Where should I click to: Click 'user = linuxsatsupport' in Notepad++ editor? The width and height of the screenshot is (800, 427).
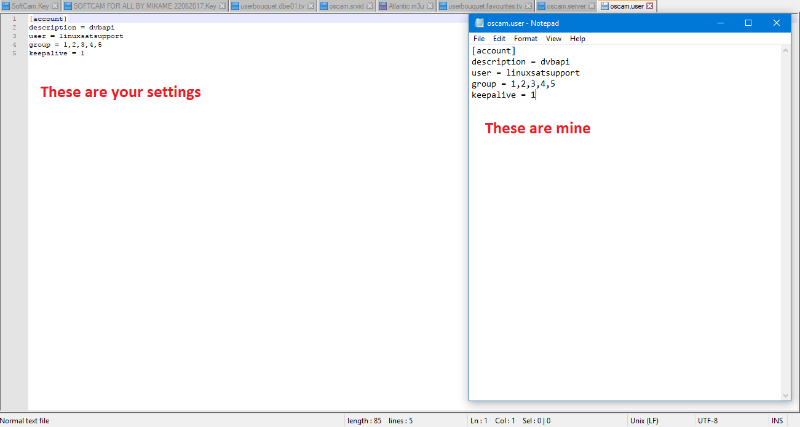(x=76, y=36)
